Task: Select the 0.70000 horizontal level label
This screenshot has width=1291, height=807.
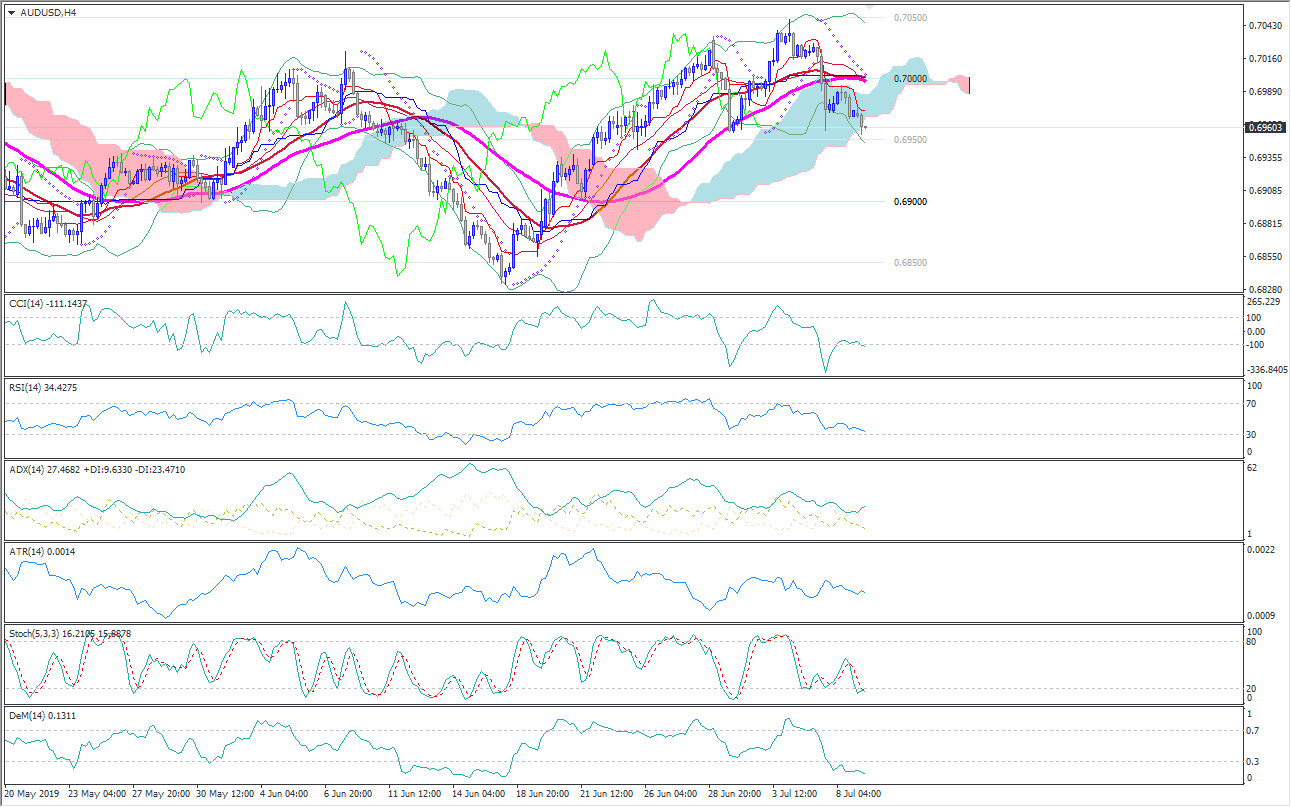Action: [x=910, y=79]
